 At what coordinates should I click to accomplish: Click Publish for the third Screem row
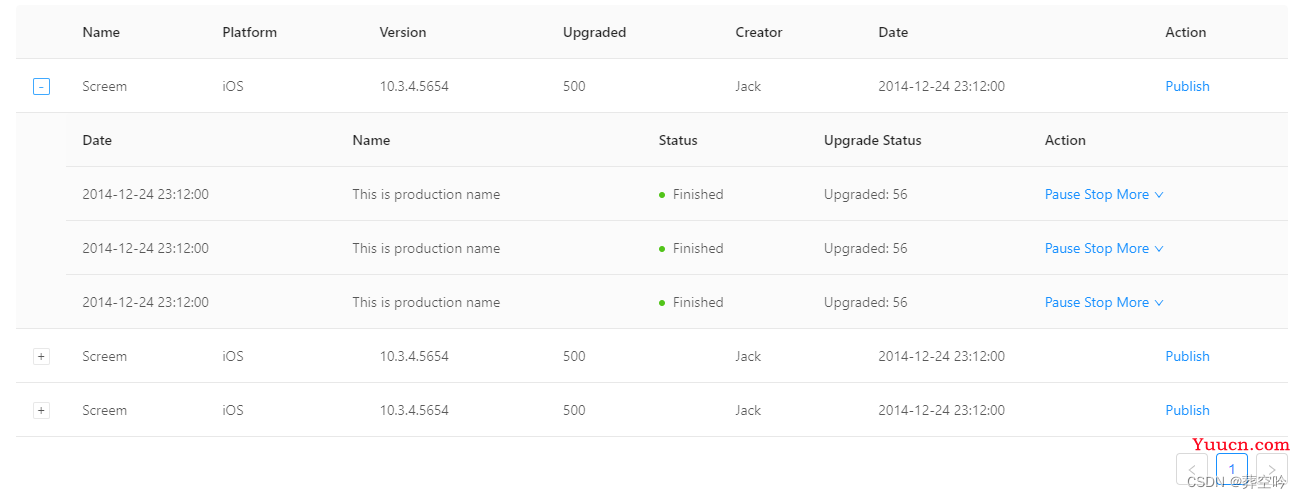tap(1187, 411)
